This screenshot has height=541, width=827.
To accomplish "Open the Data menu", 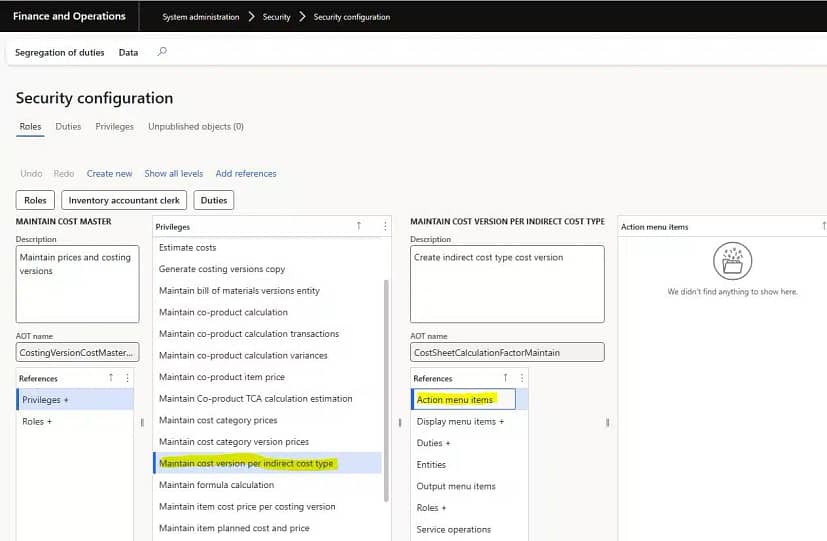I will click(128, 52).
